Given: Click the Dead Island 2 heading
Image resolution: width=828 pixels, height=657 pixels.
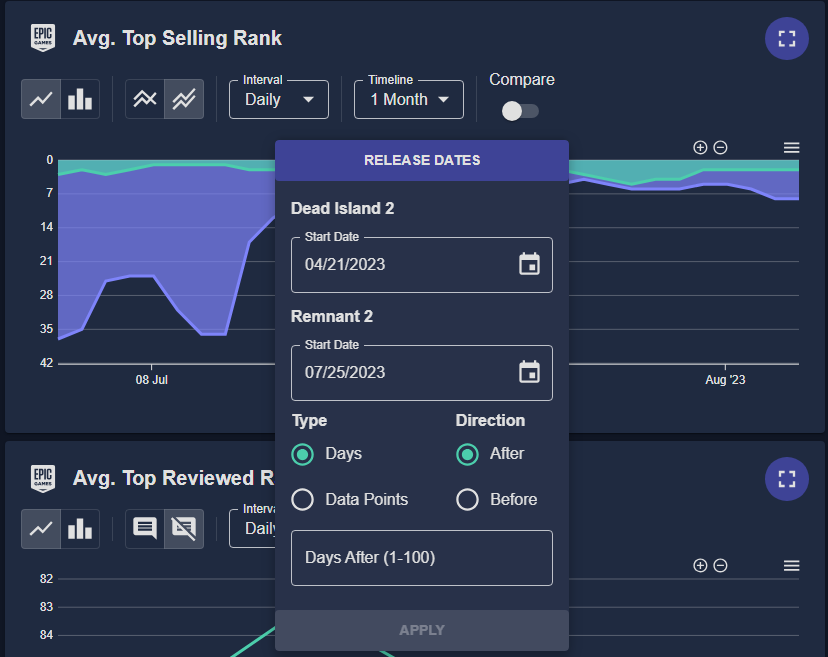Looking at the screenshot, I should [x=342, y=209].
